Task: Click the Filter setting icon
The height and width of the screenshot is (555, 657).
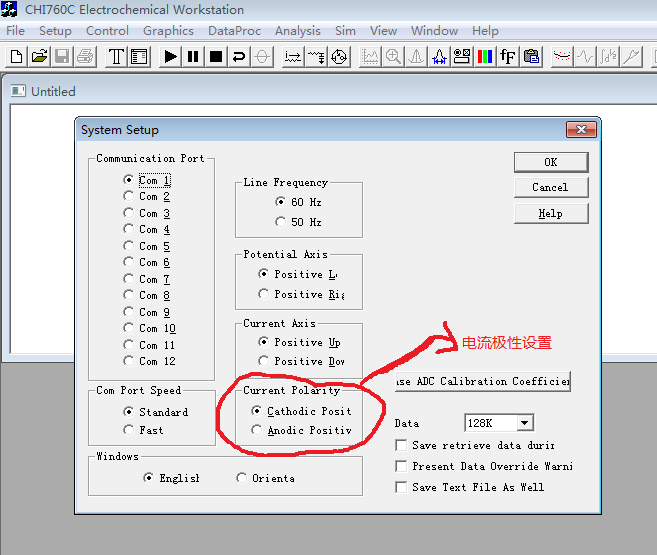Action: (316, 56)
